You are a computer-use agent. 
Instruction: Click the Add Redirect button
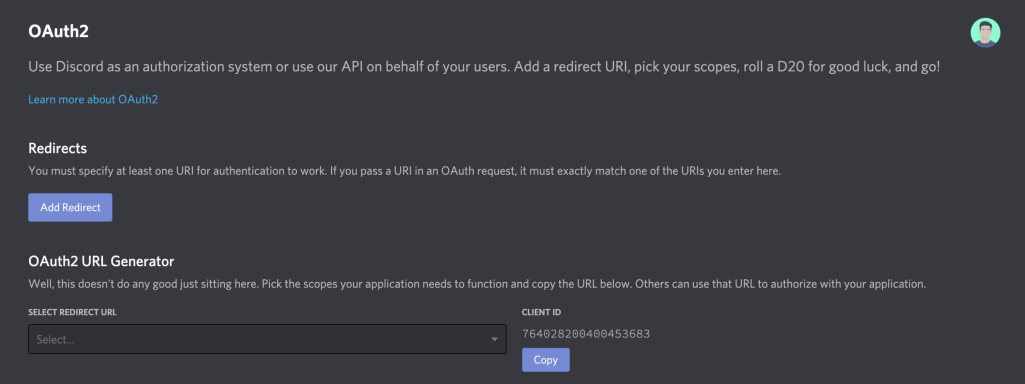click(70, 207)
